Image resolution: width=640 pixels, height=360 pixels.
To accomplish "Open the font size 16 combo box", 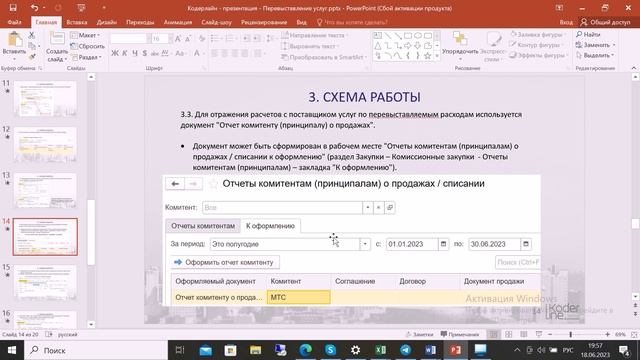I will click(x=160, y=39).
